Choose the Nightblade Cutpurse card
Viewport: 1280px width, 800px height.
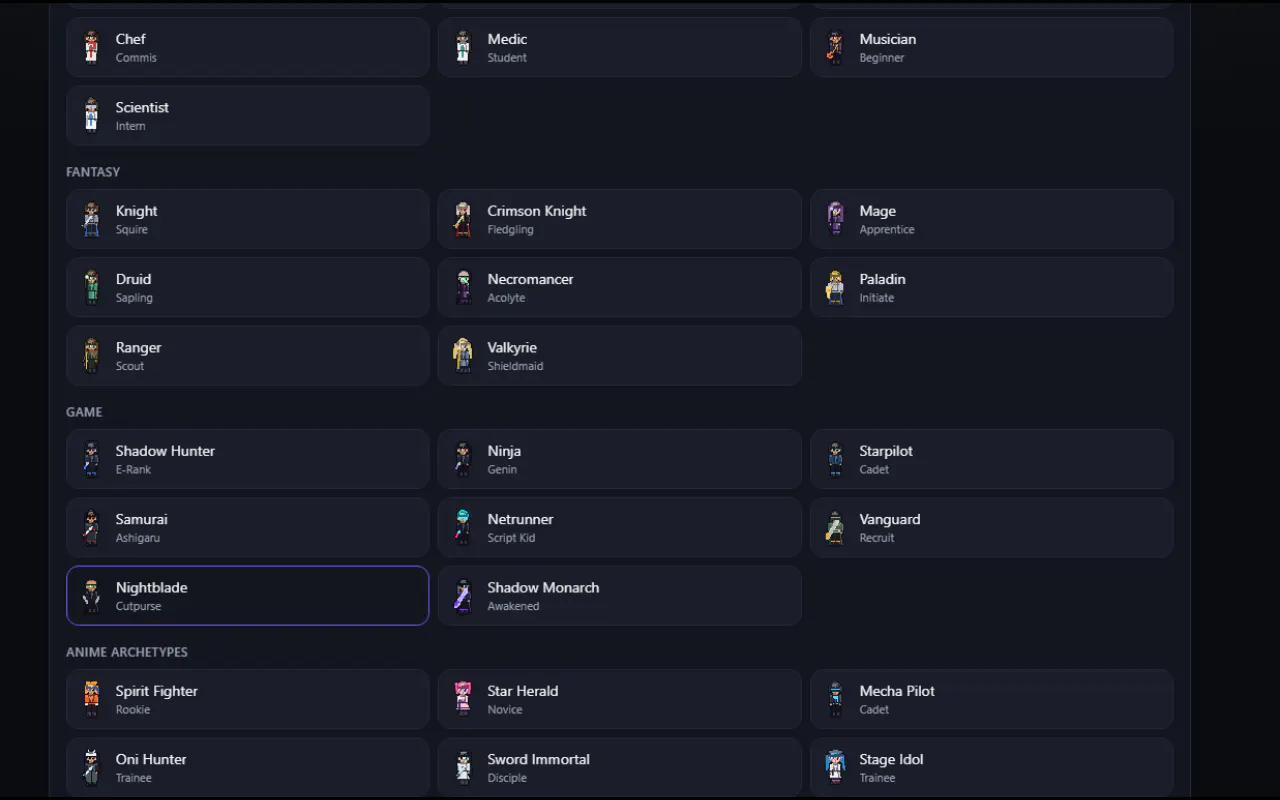coord(248,595)
